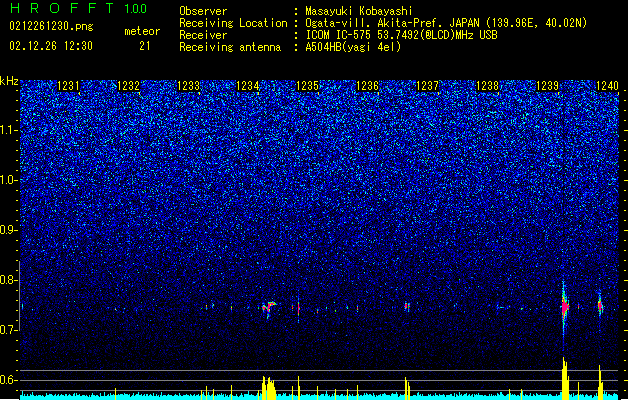Viewport: 629px width, 400px height.
Task: Click the 1236 time marker
Action: (x=367, y=86)
